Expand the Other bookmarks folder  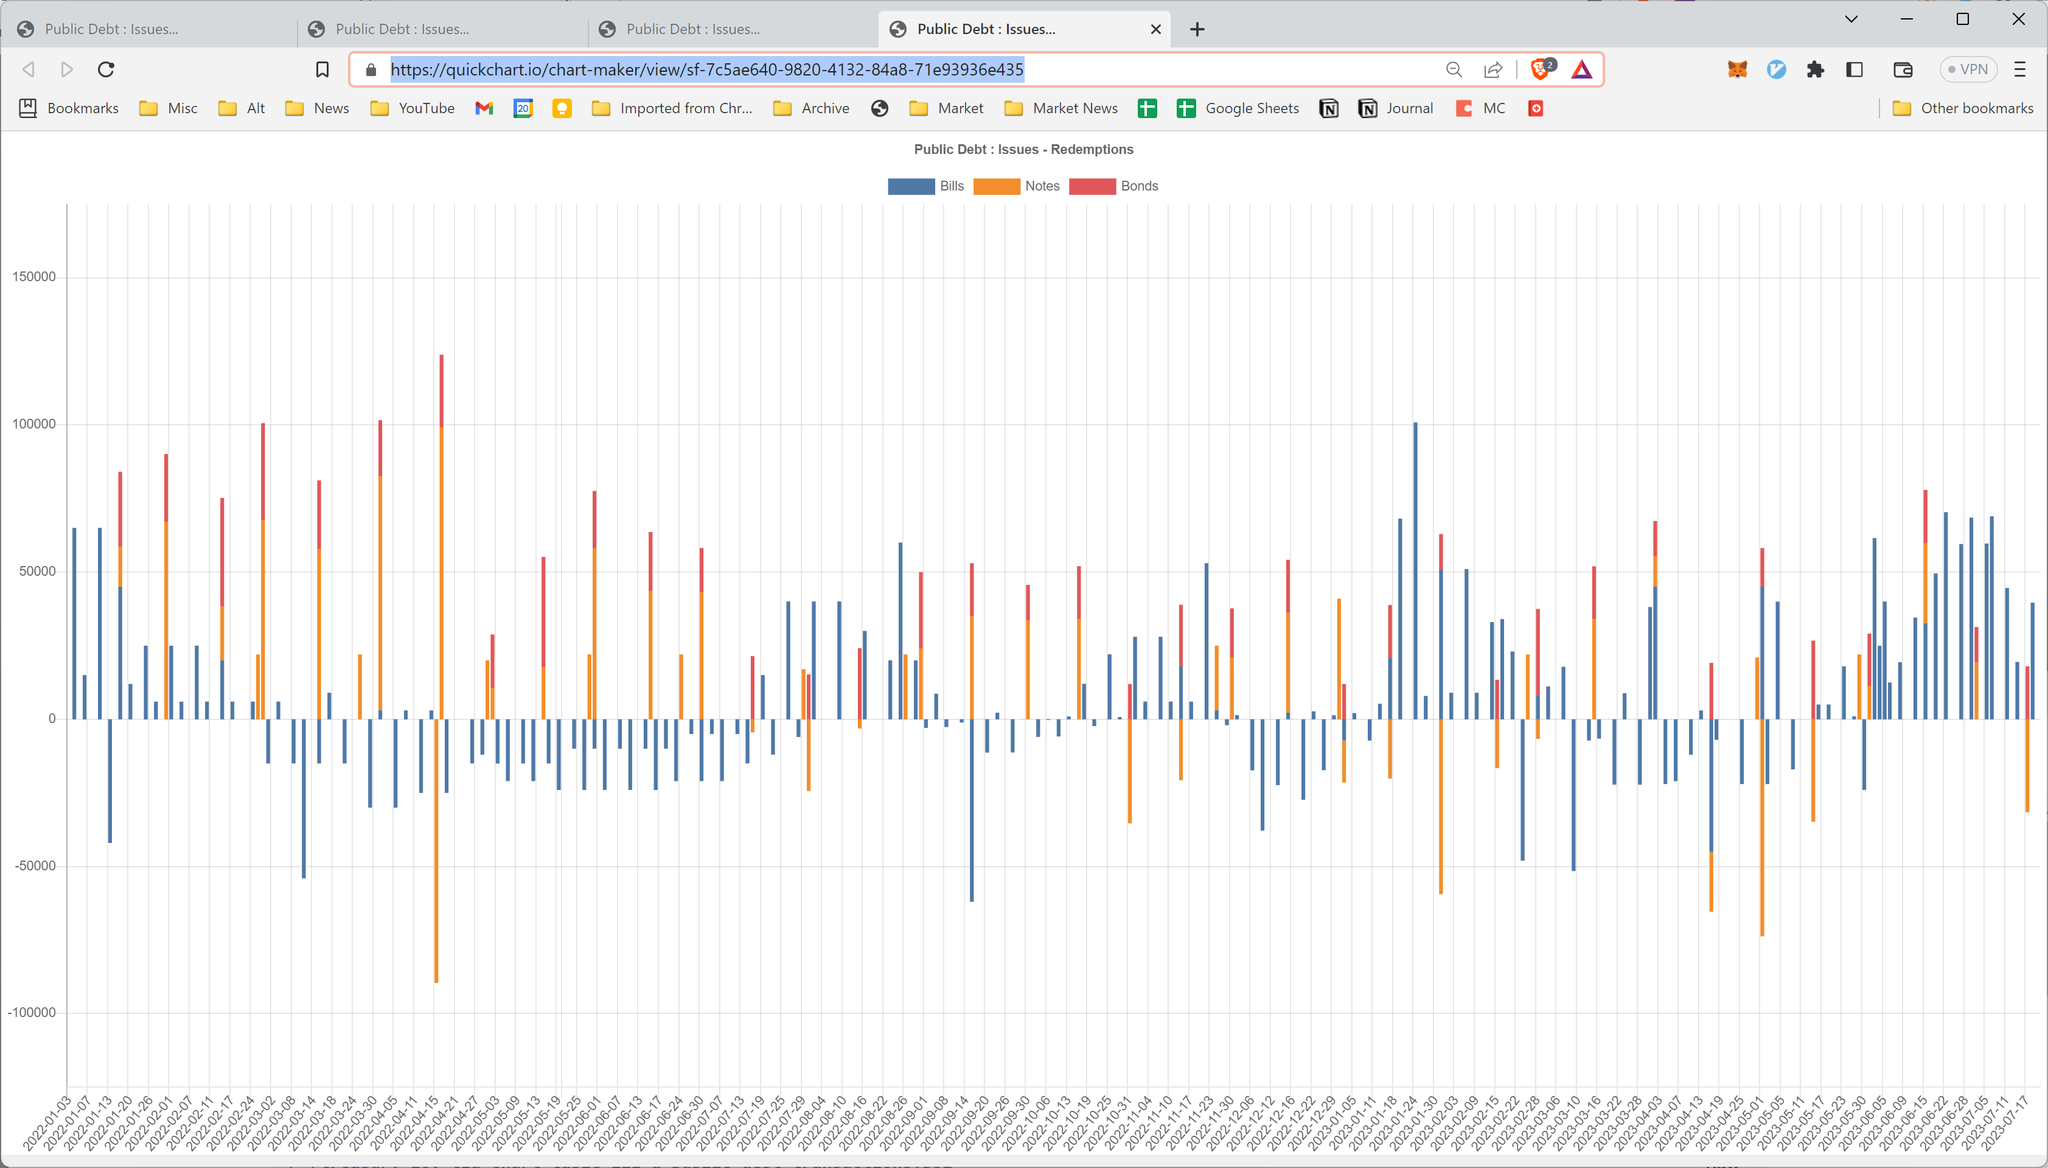pyautogui.click(x=1962, y=108)
